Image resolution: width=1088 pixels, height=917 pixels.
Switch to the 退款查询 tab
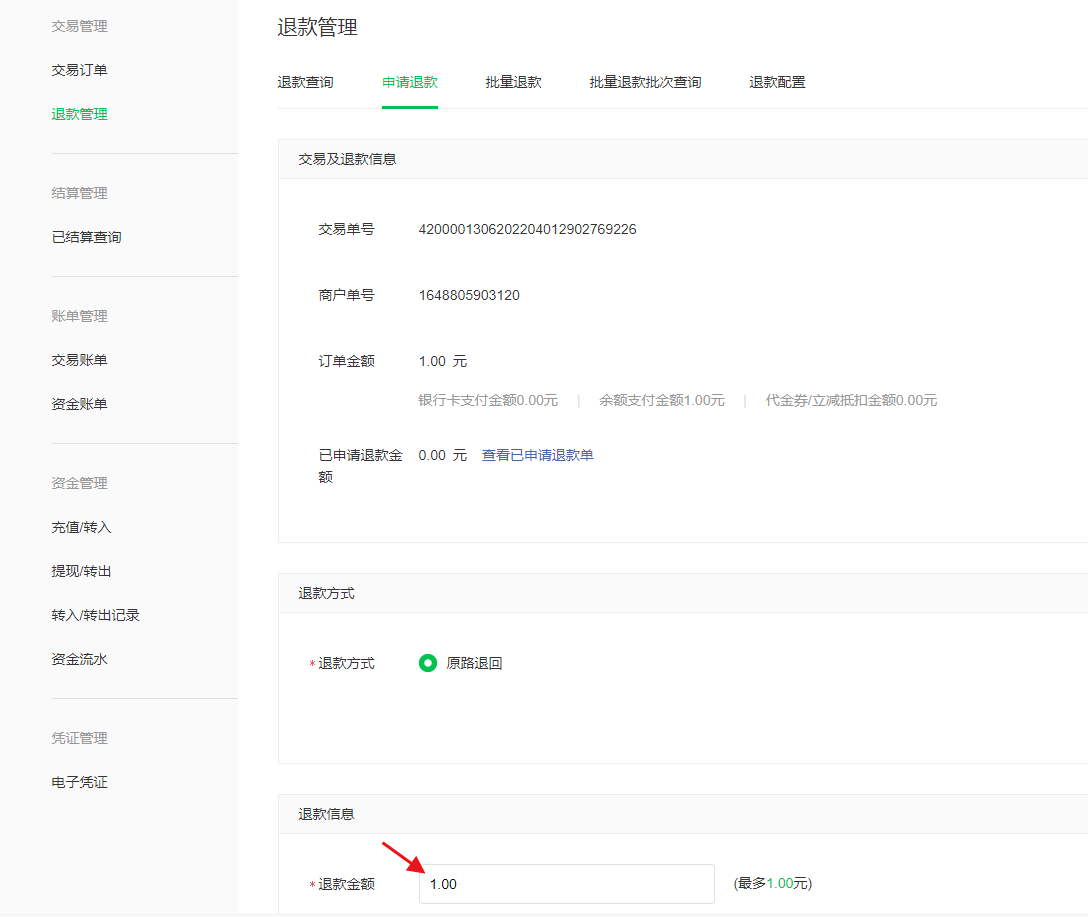tap(305, 82)
